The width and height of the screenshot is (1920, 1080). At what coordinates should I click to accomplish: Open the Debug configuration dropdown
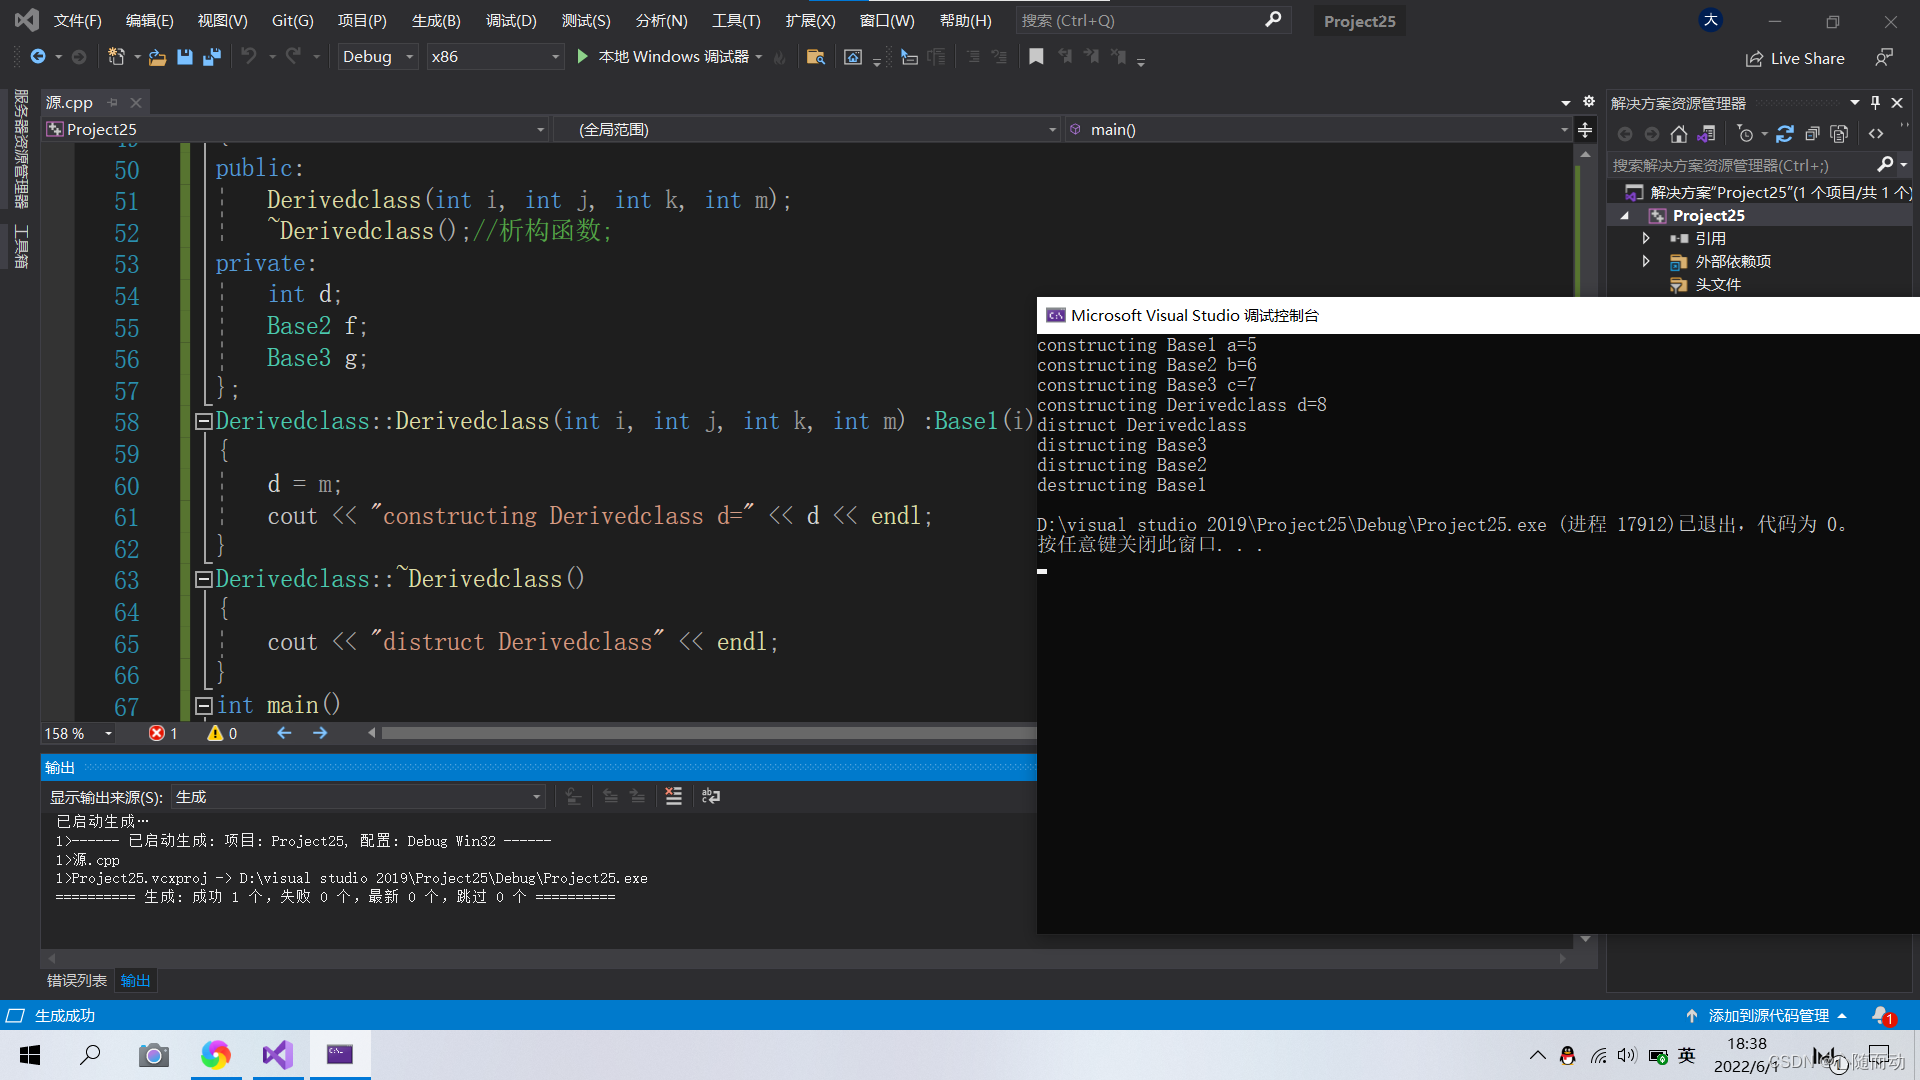(x=377, y=57)
